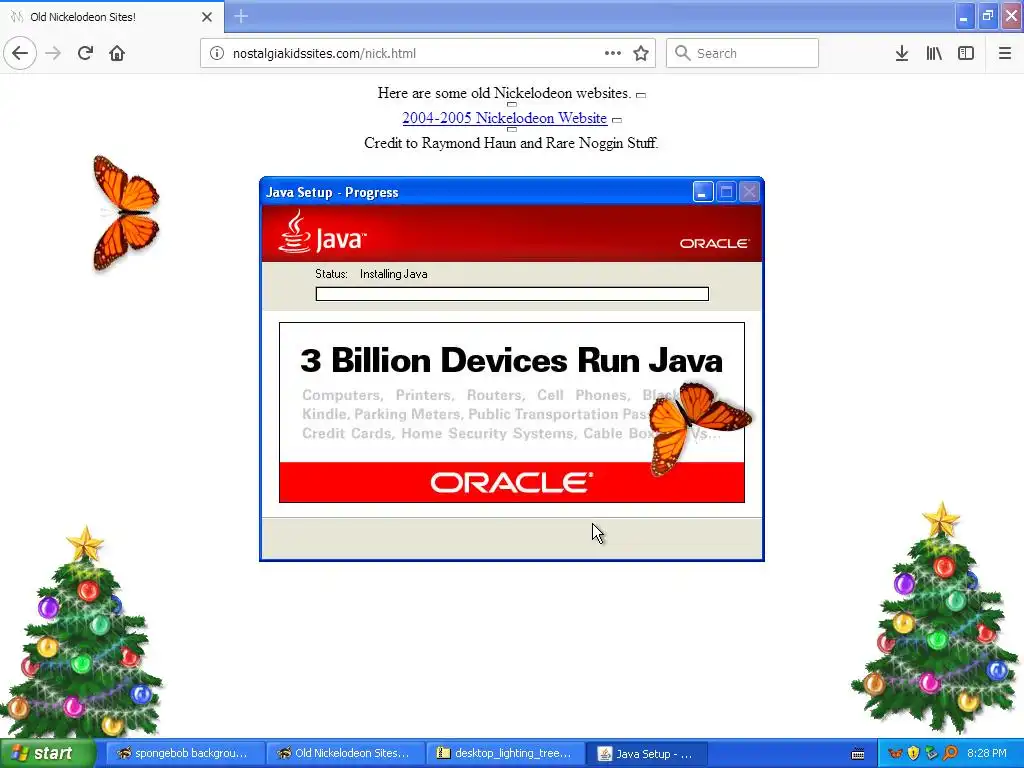This screenshot has height=768, width=1024.
Task: Select the Old Nickelodeon Sites! tab
Action: click(111, 17)
